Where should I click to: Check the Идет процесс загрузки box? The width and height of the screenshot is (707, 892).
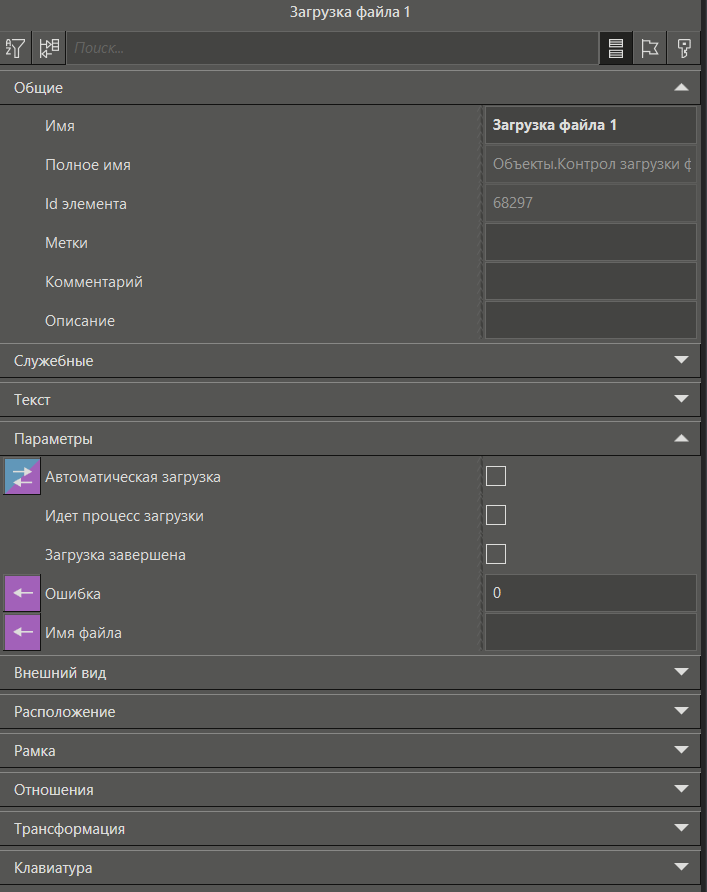tap(495, 514)
